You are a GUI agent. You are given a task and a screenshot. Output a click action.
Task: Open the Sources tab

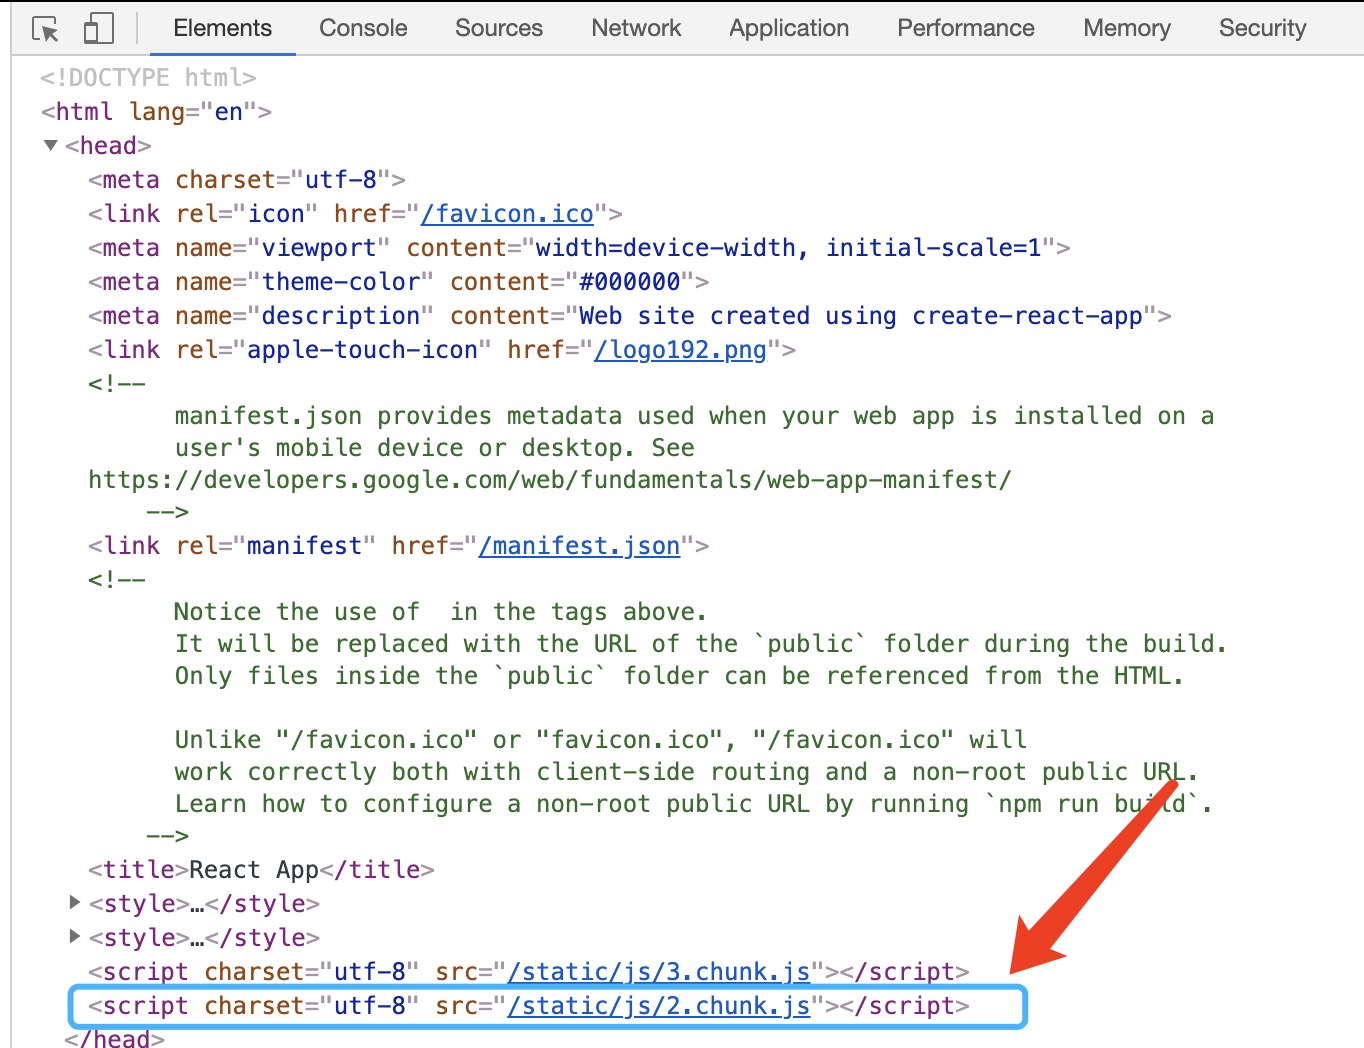point(499,28)
